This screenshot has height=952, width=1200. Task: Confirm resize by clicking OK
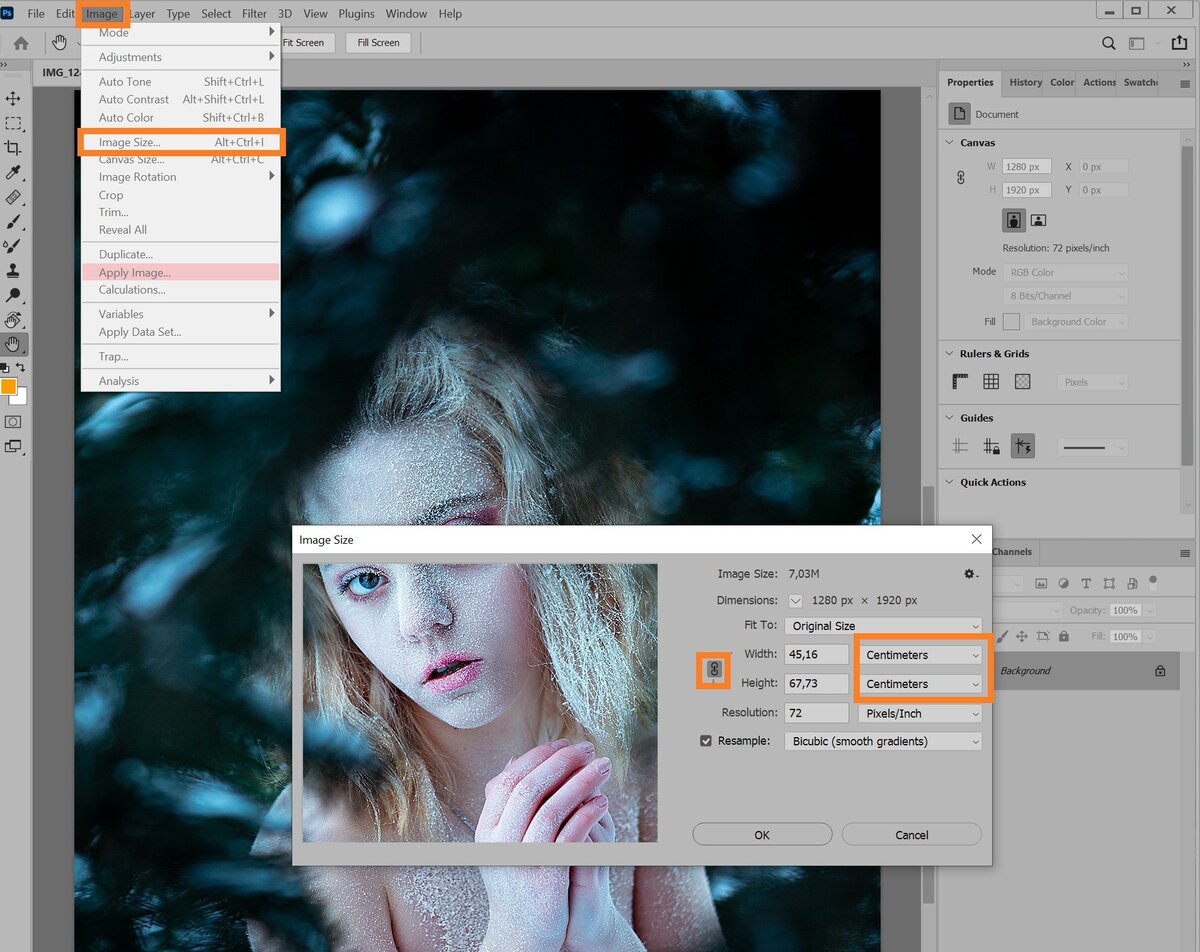(x=762, y=834)
